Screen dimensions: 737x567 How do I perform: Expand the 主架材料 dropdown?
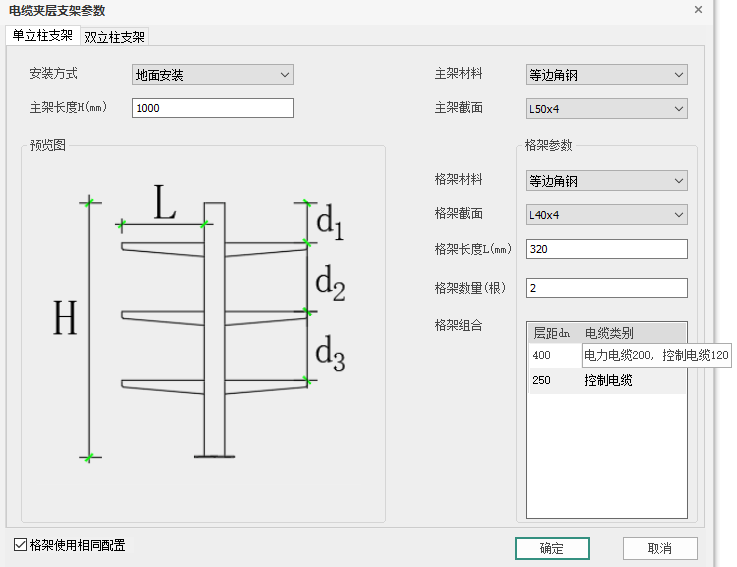click(606, 75)
